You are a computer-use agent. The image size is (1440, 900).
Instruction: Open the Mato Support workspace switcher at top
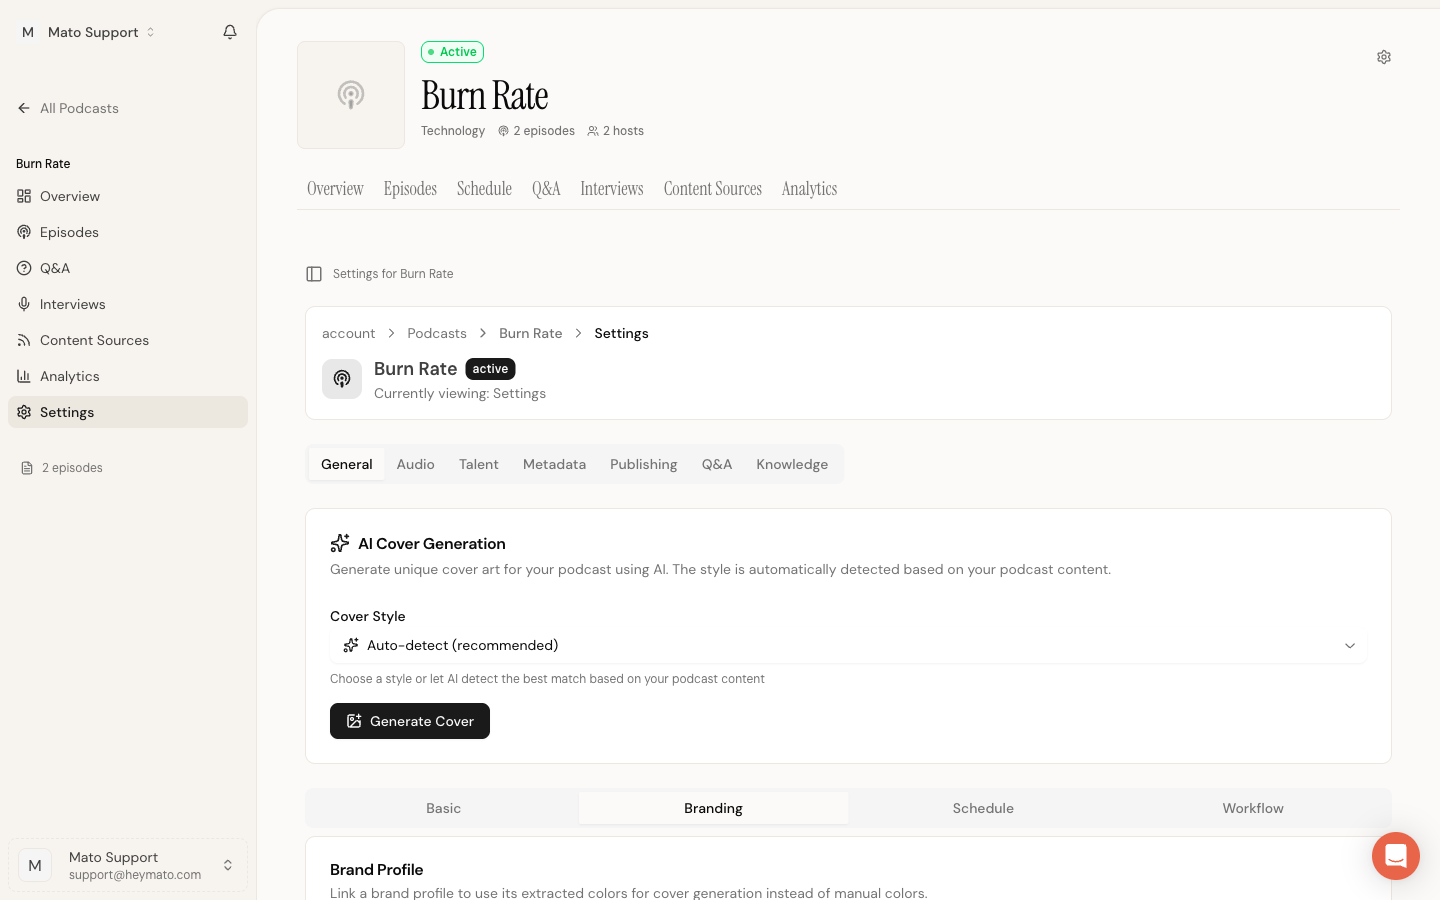click(89, 32)
